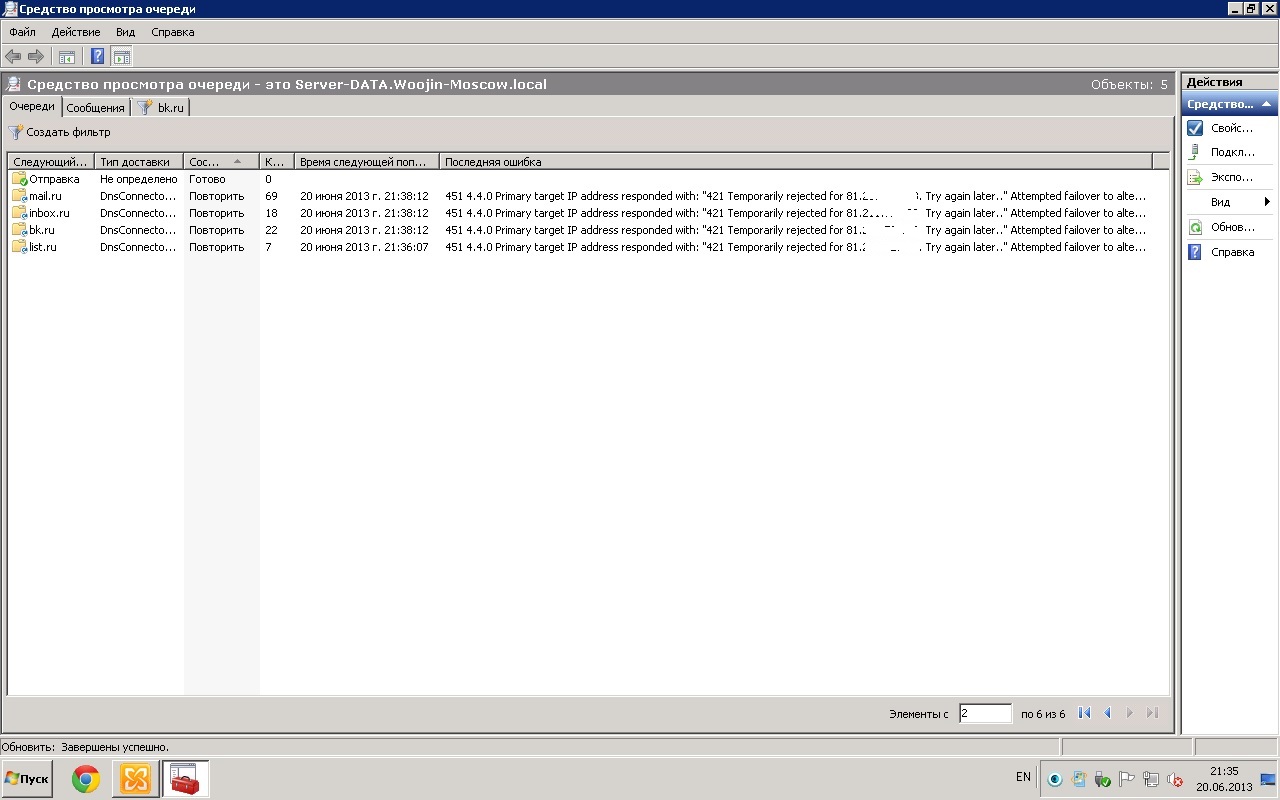The height and width of the screenshot is (800, 1280).
Task: Click the Не определено delivery type cell
Action: (x=138, y=179)
